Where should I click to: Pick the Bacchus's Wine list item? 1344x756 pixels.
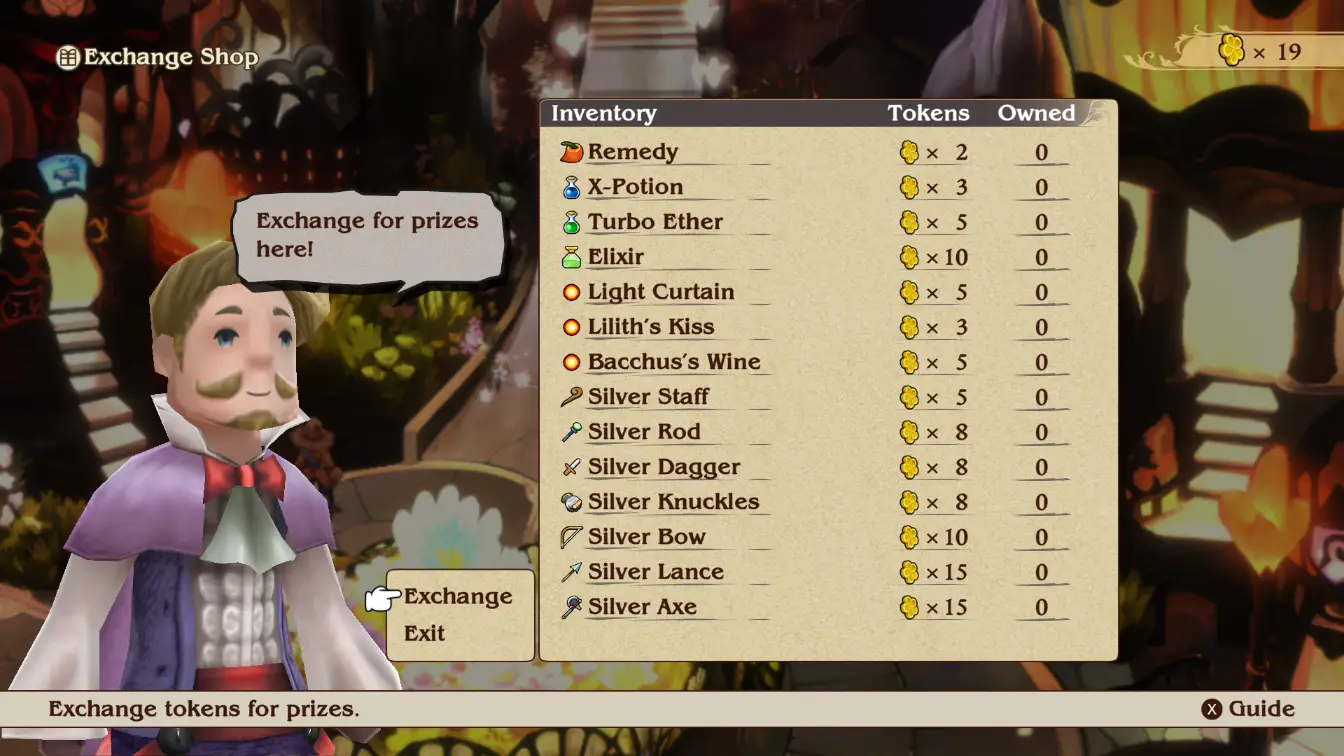814,362
